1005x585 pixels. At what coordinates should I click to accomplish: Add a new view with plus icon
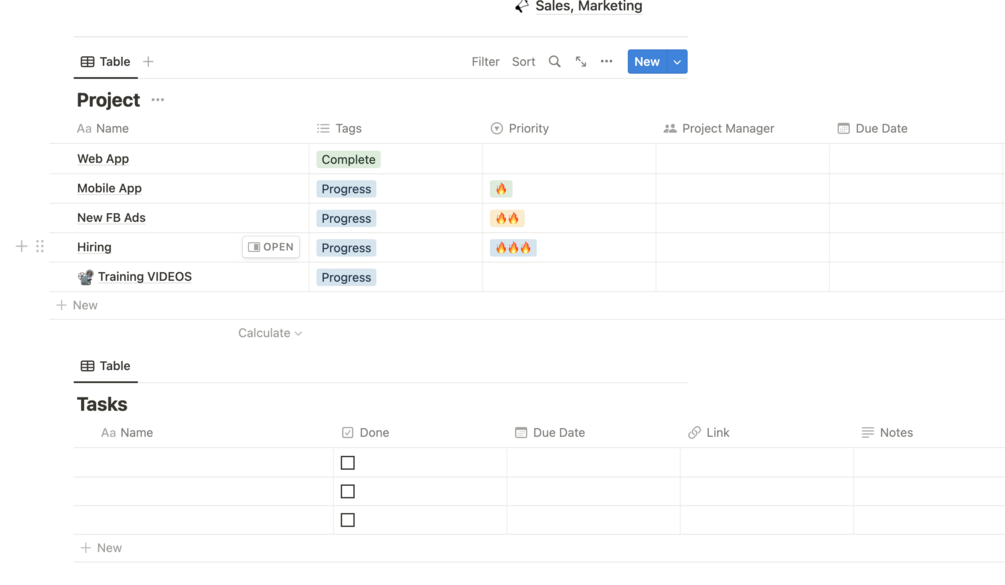click(148, 62)
